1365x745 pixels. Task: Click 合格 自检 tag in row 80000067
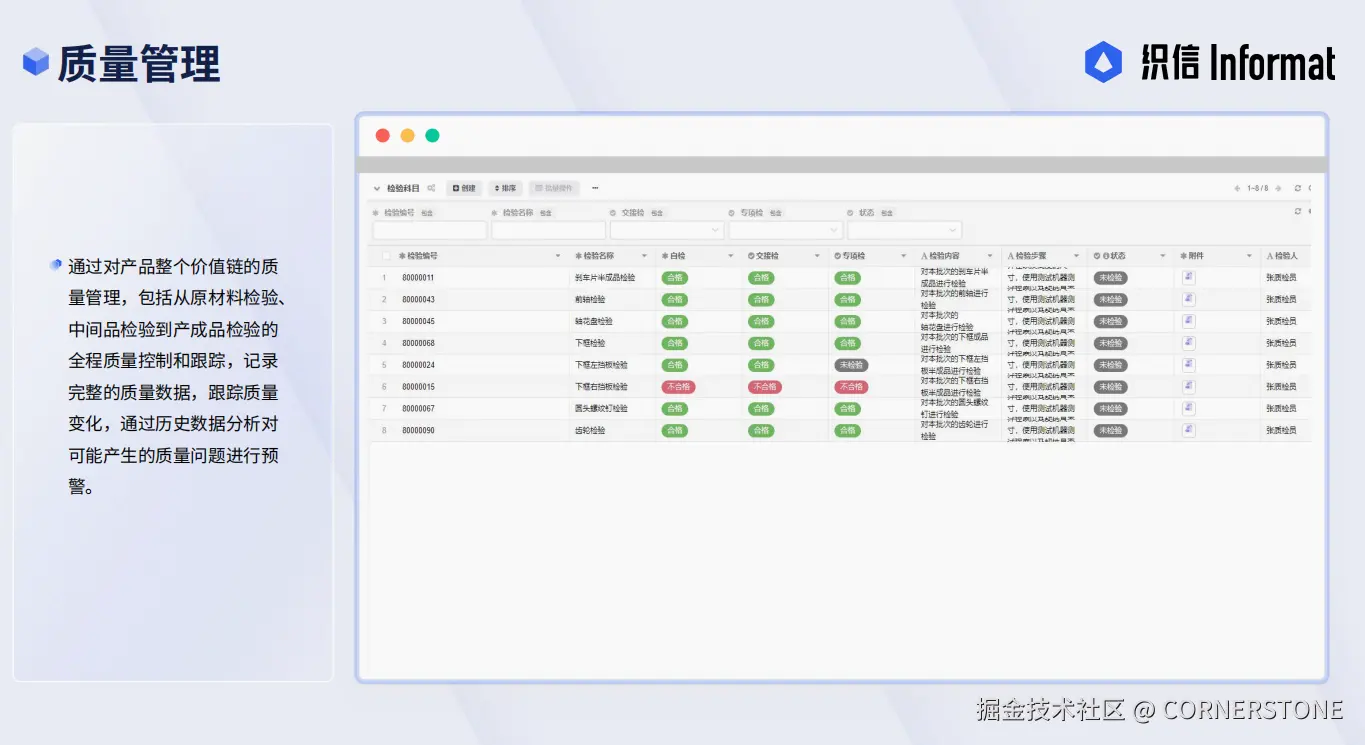675,409
